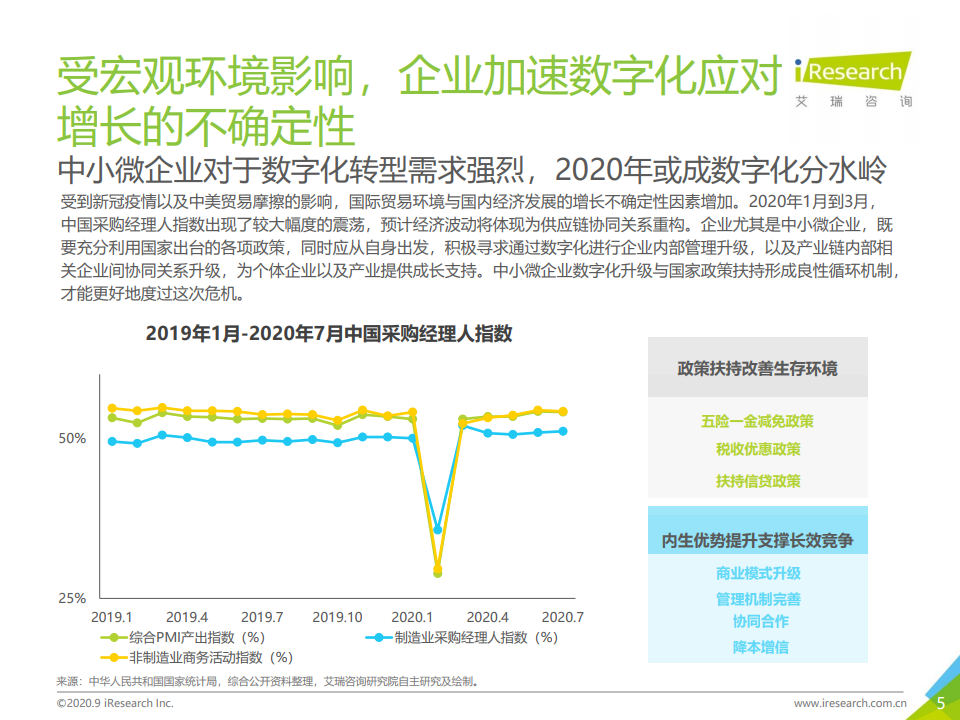The width and height of the screenshot is (960, 720).
Task: Open the www.iresearch.com.cn link
Action: 850,703
